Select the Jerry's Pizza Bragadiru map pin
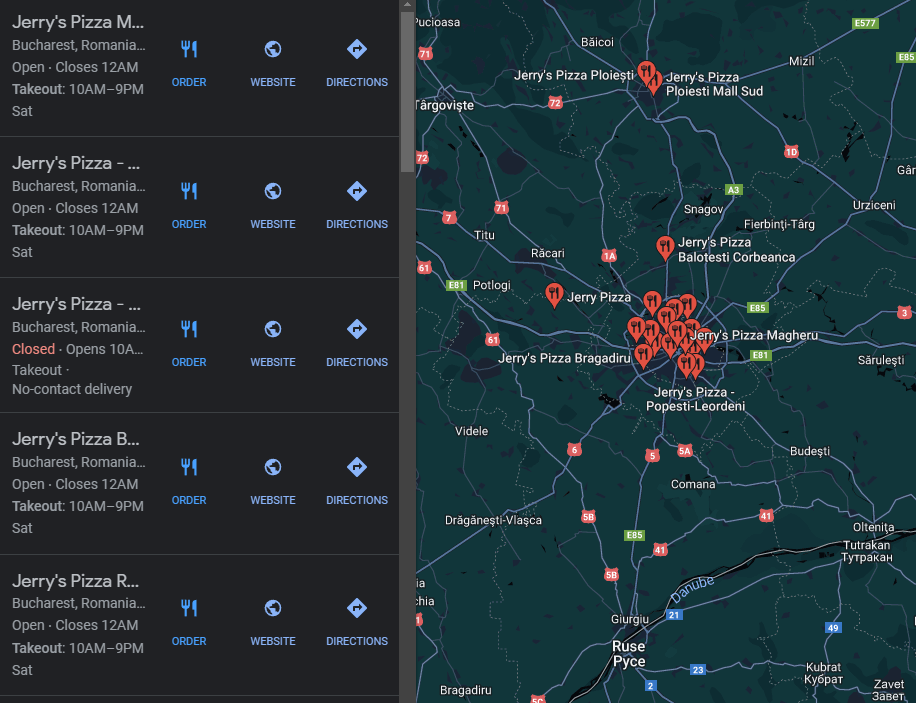The image size is (916, 703). coord(643,355)
